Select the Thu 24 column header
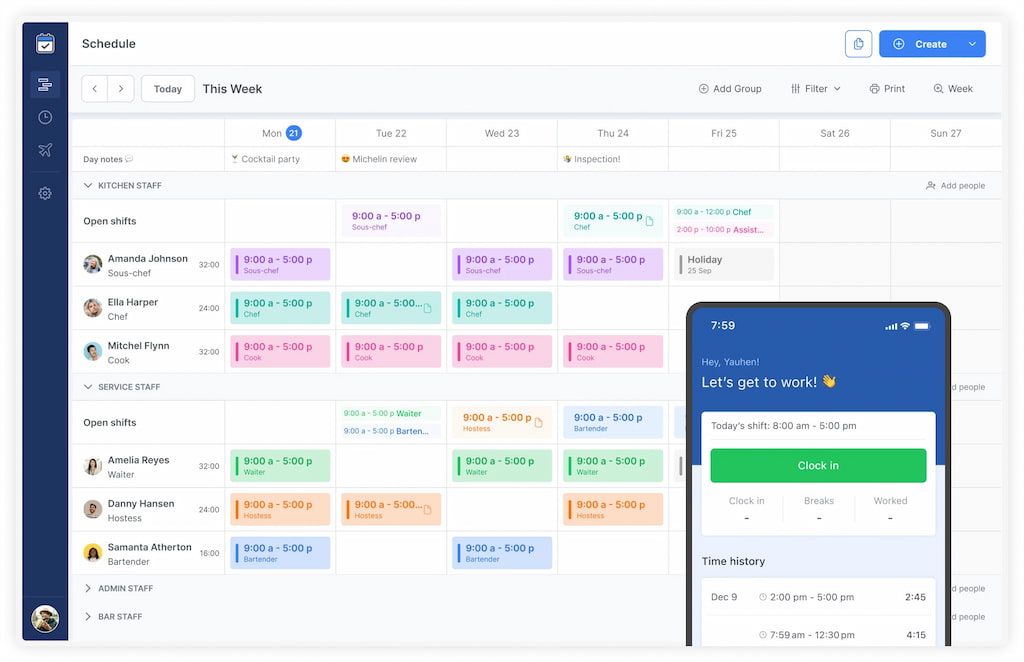Screen dimensions: 1024x662 tap(613, 133)
